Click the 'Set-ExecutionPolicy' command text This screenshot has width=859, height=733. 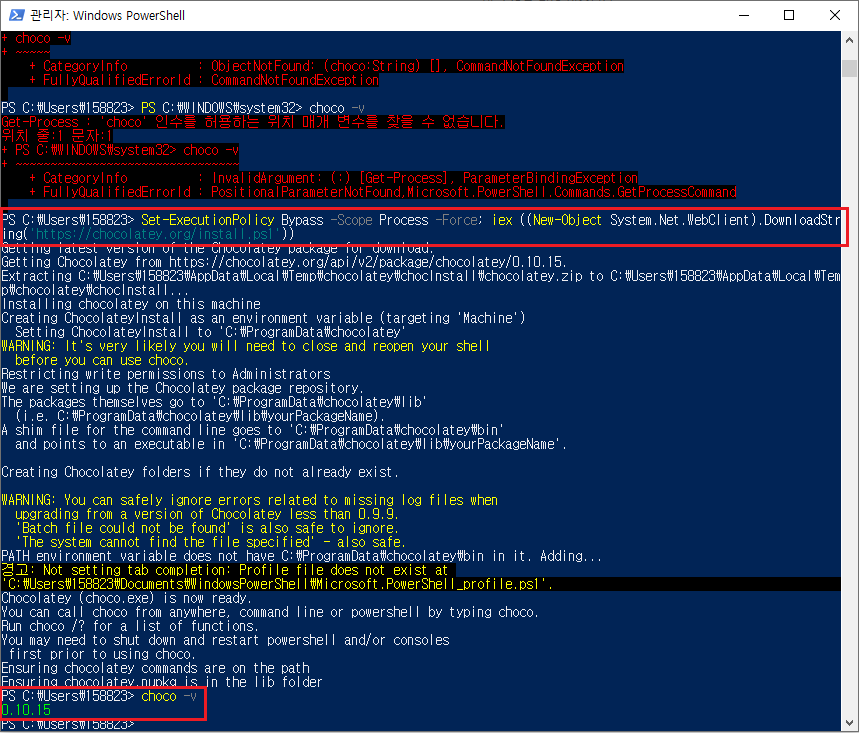click(x=208, y=220)
